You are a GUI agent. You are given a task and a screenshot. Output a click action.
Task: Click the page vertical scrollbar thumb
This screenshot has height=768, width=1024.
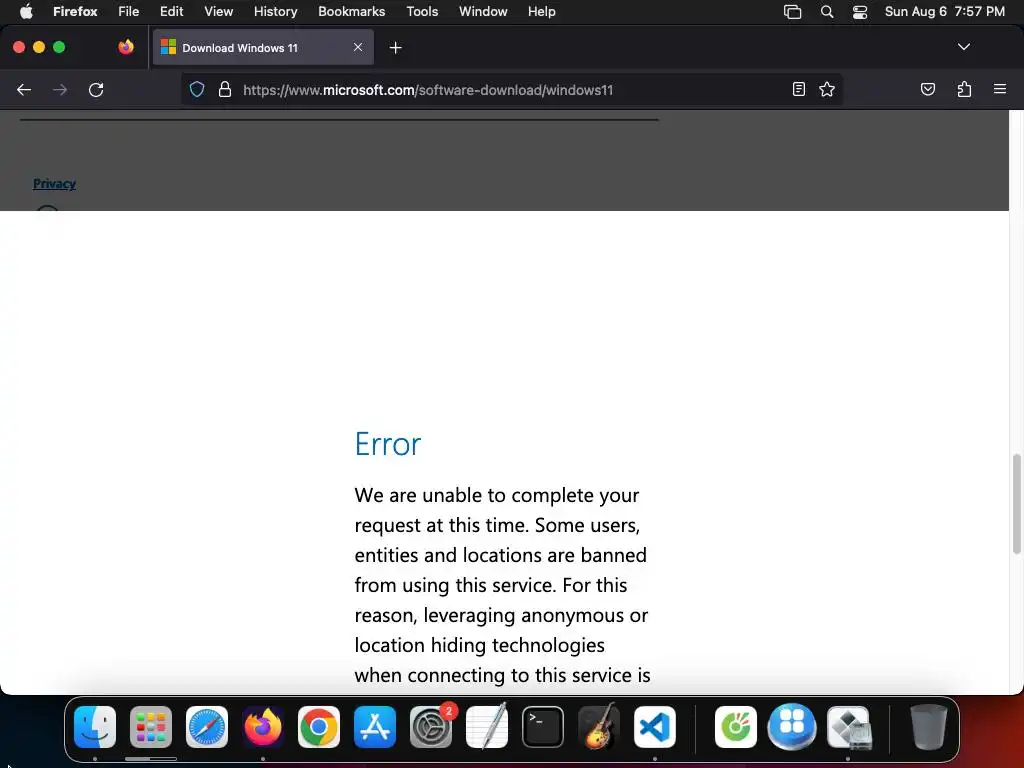click(1016, 504)
